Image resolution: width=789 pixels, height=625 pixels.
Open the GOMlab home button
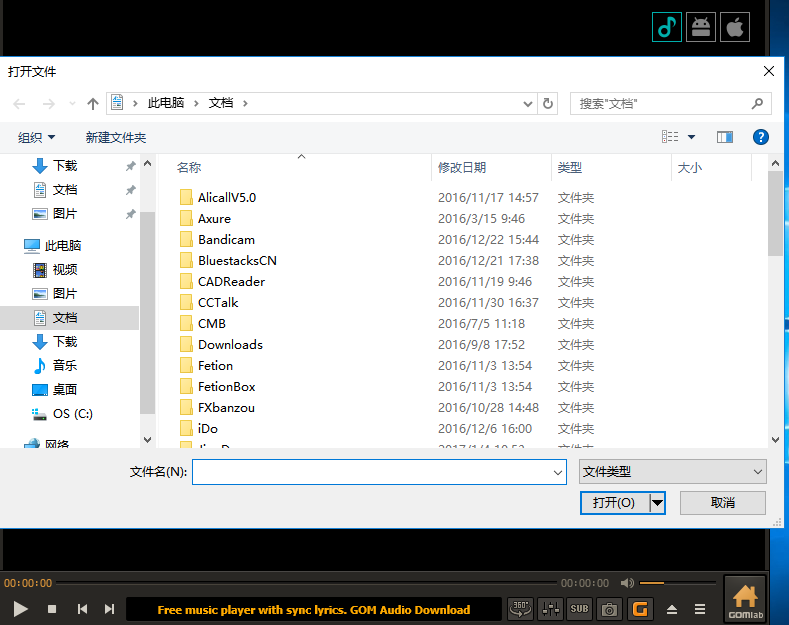[744, 600]
